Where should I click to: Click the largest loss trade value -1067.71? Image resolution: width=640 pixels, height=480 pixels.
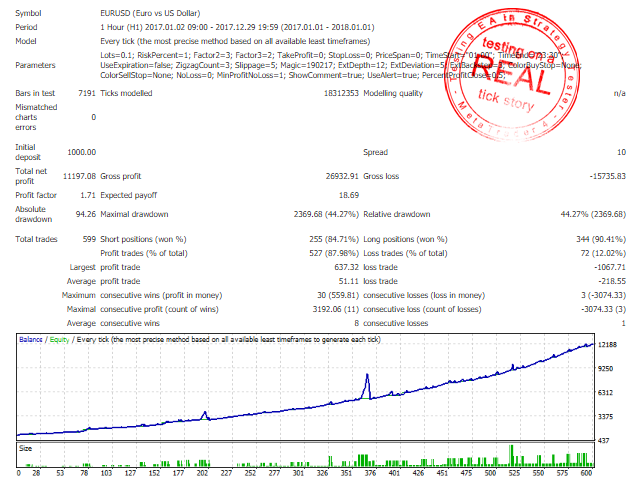click(610, 267)
